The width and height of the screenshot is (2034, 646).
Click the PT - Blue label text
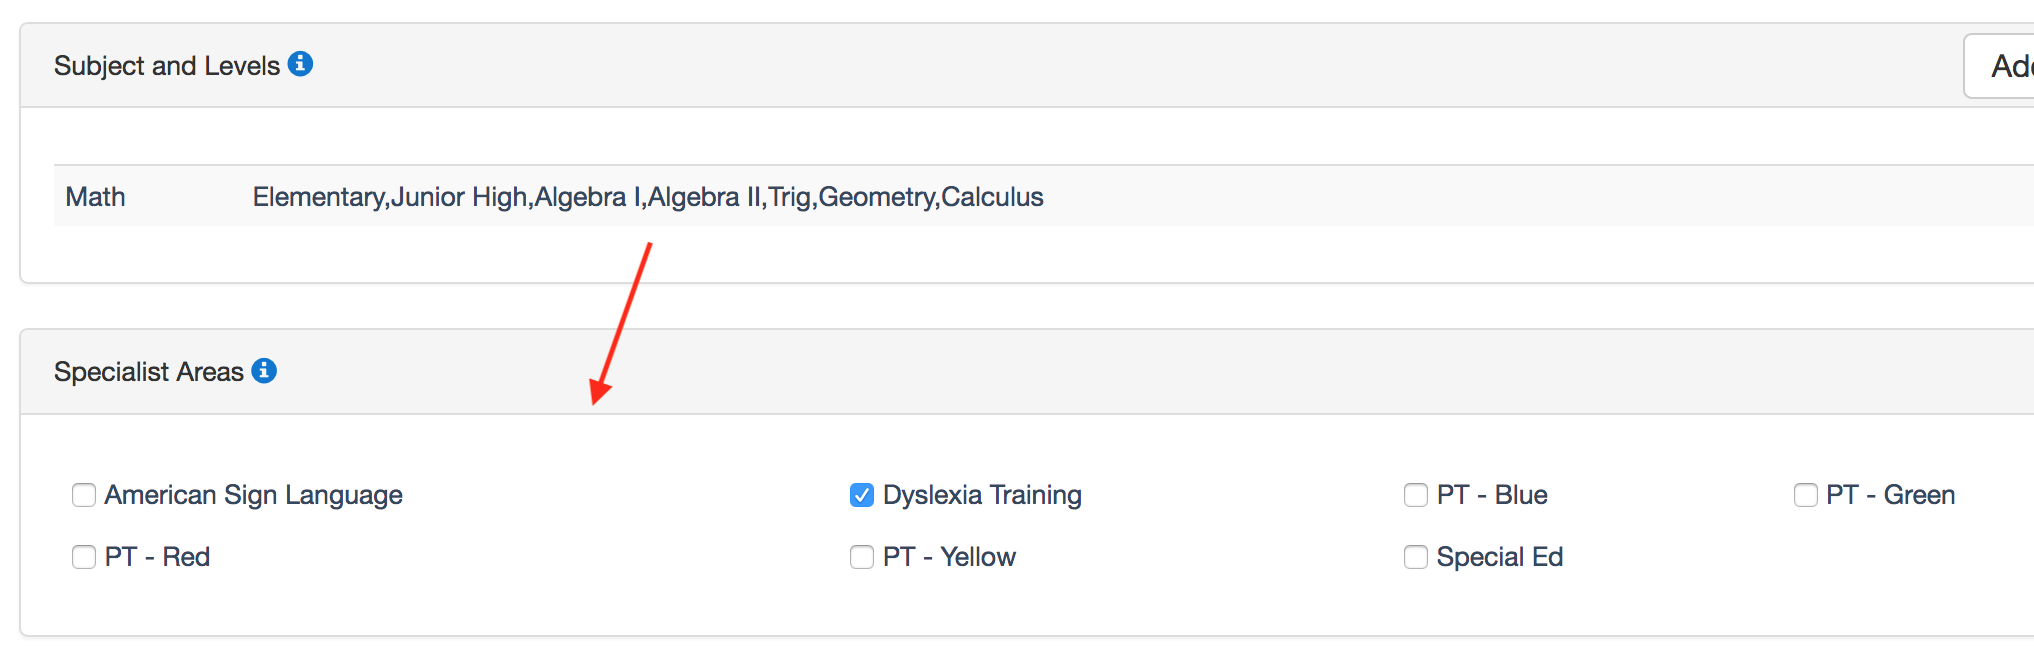(1492, 495)
